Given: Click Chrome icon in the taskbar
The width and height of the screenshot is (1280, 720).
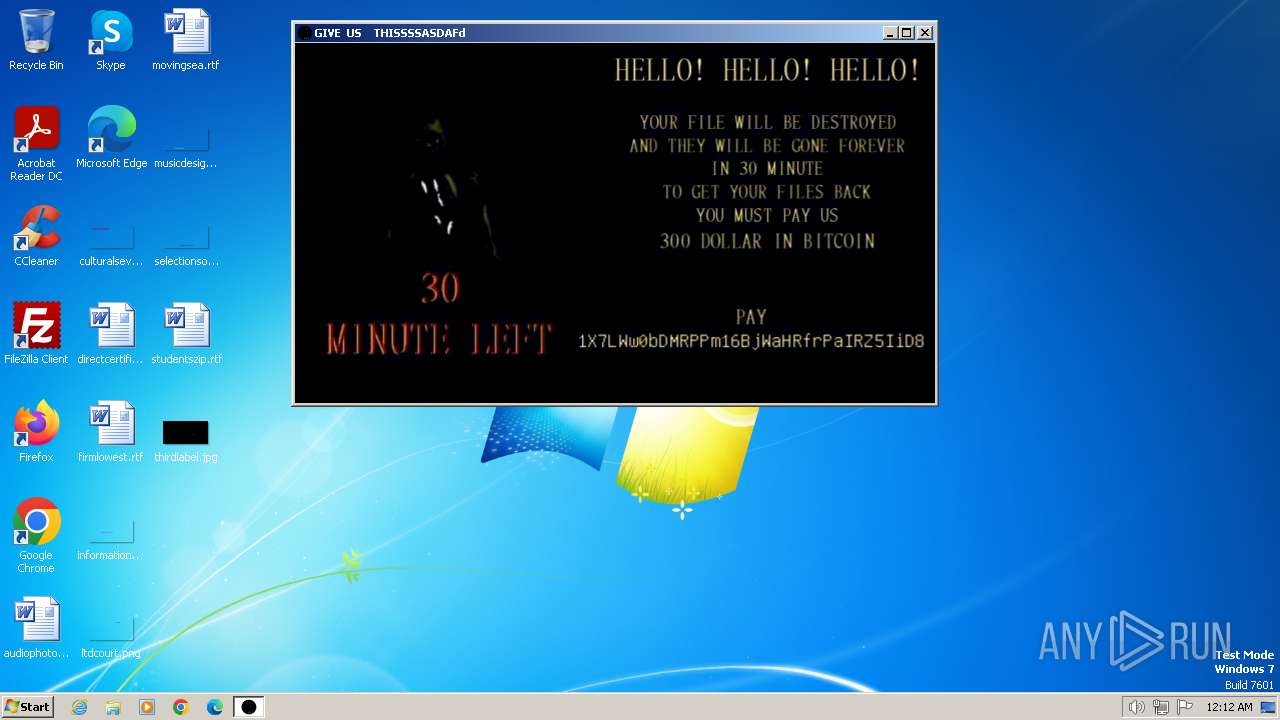Looking at the screenshot, I should click(181, 707).
